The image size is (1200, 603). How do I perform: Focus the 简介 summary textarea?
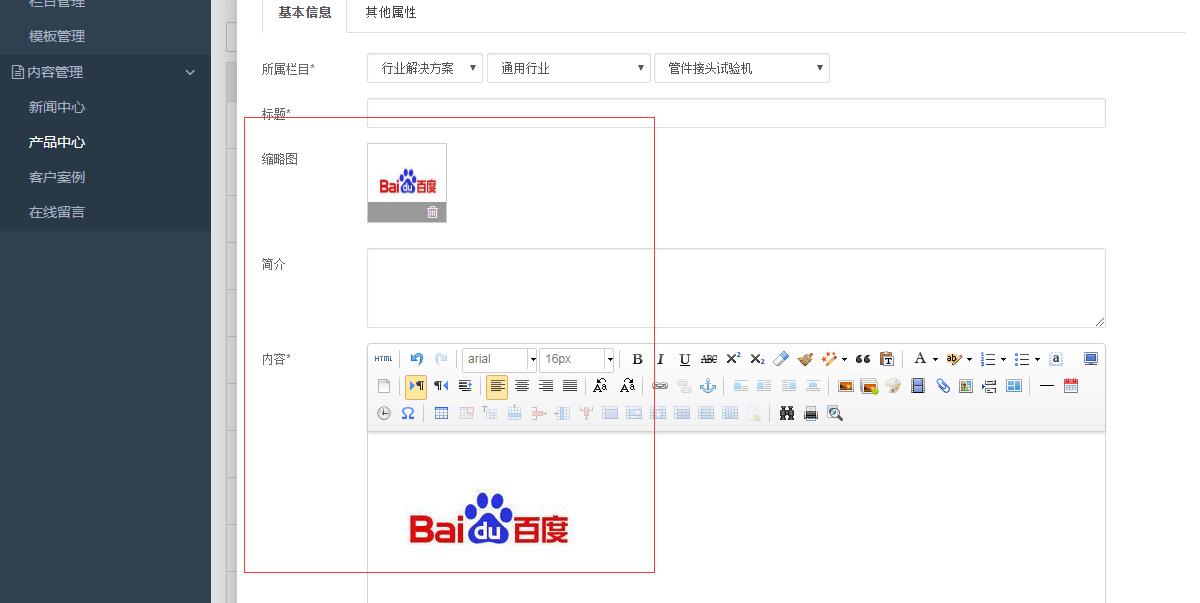736,288
